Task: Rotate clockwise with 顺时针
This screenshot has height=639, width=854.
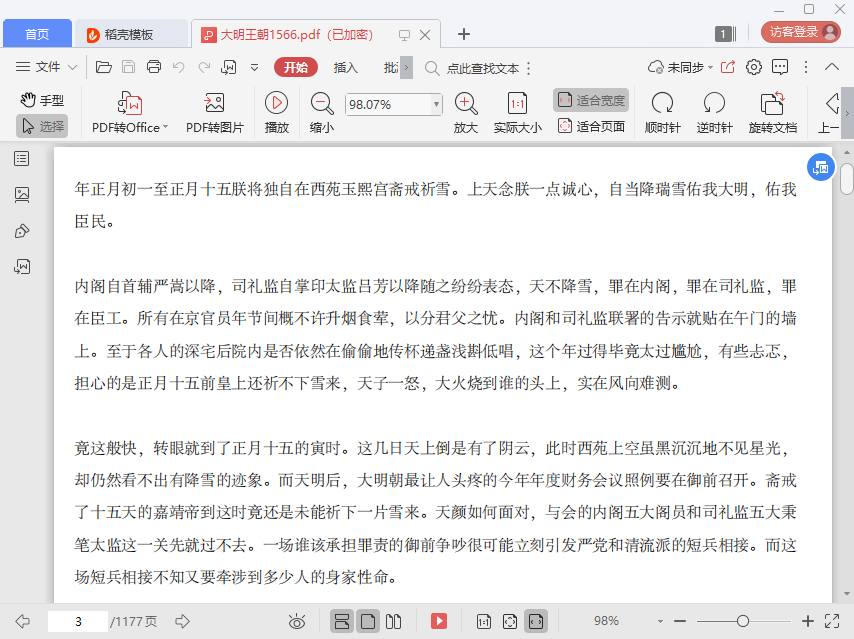Action: click(x=662, y=113)
